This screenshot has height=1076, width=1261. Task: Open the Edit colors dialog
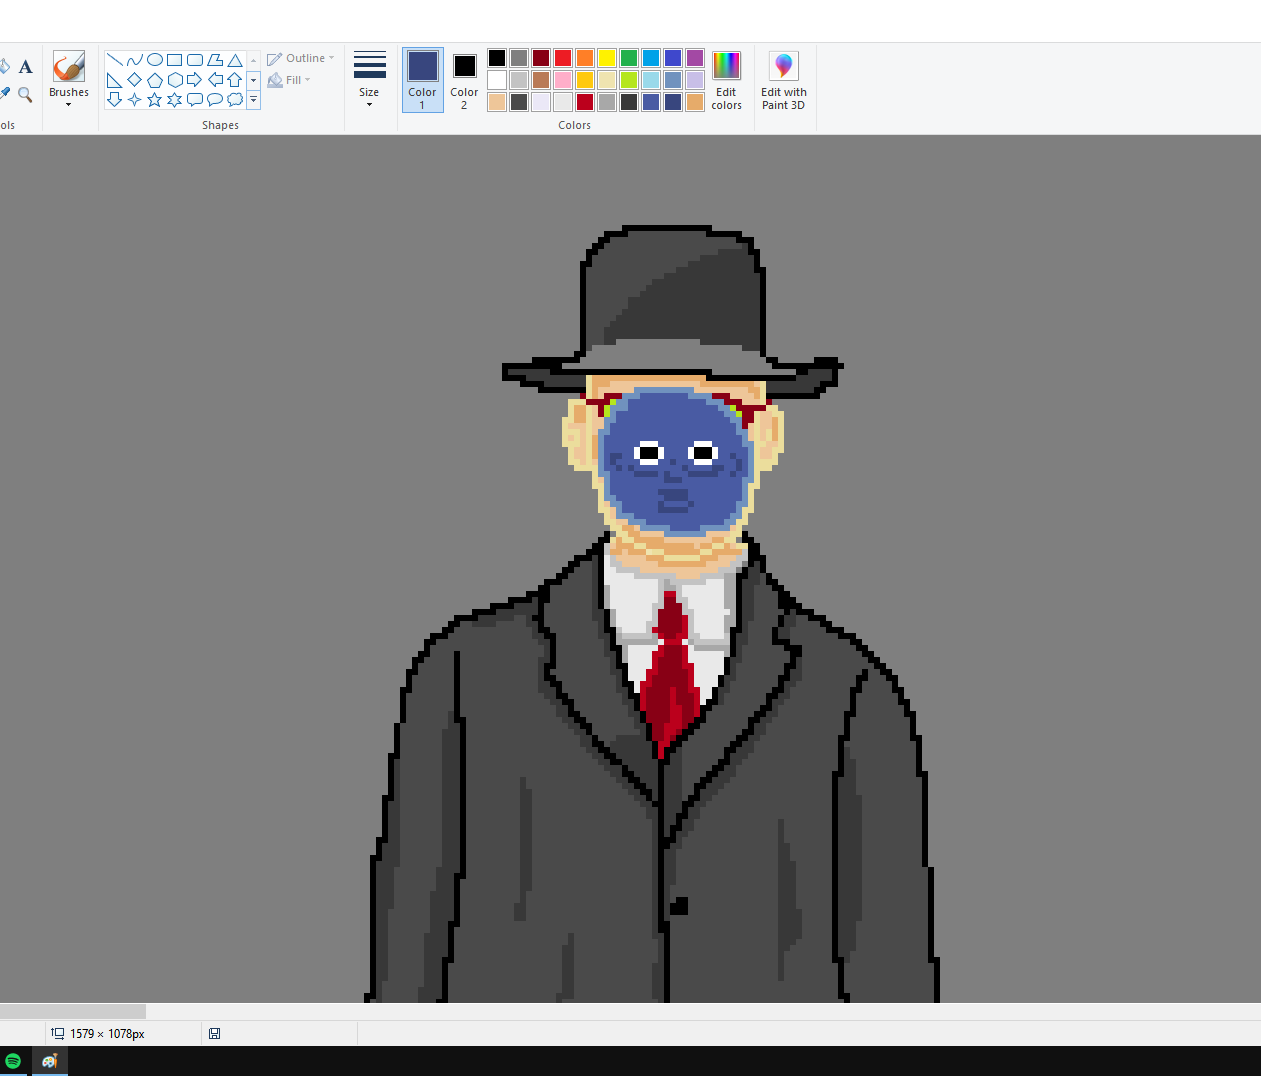tap(727, 80)
